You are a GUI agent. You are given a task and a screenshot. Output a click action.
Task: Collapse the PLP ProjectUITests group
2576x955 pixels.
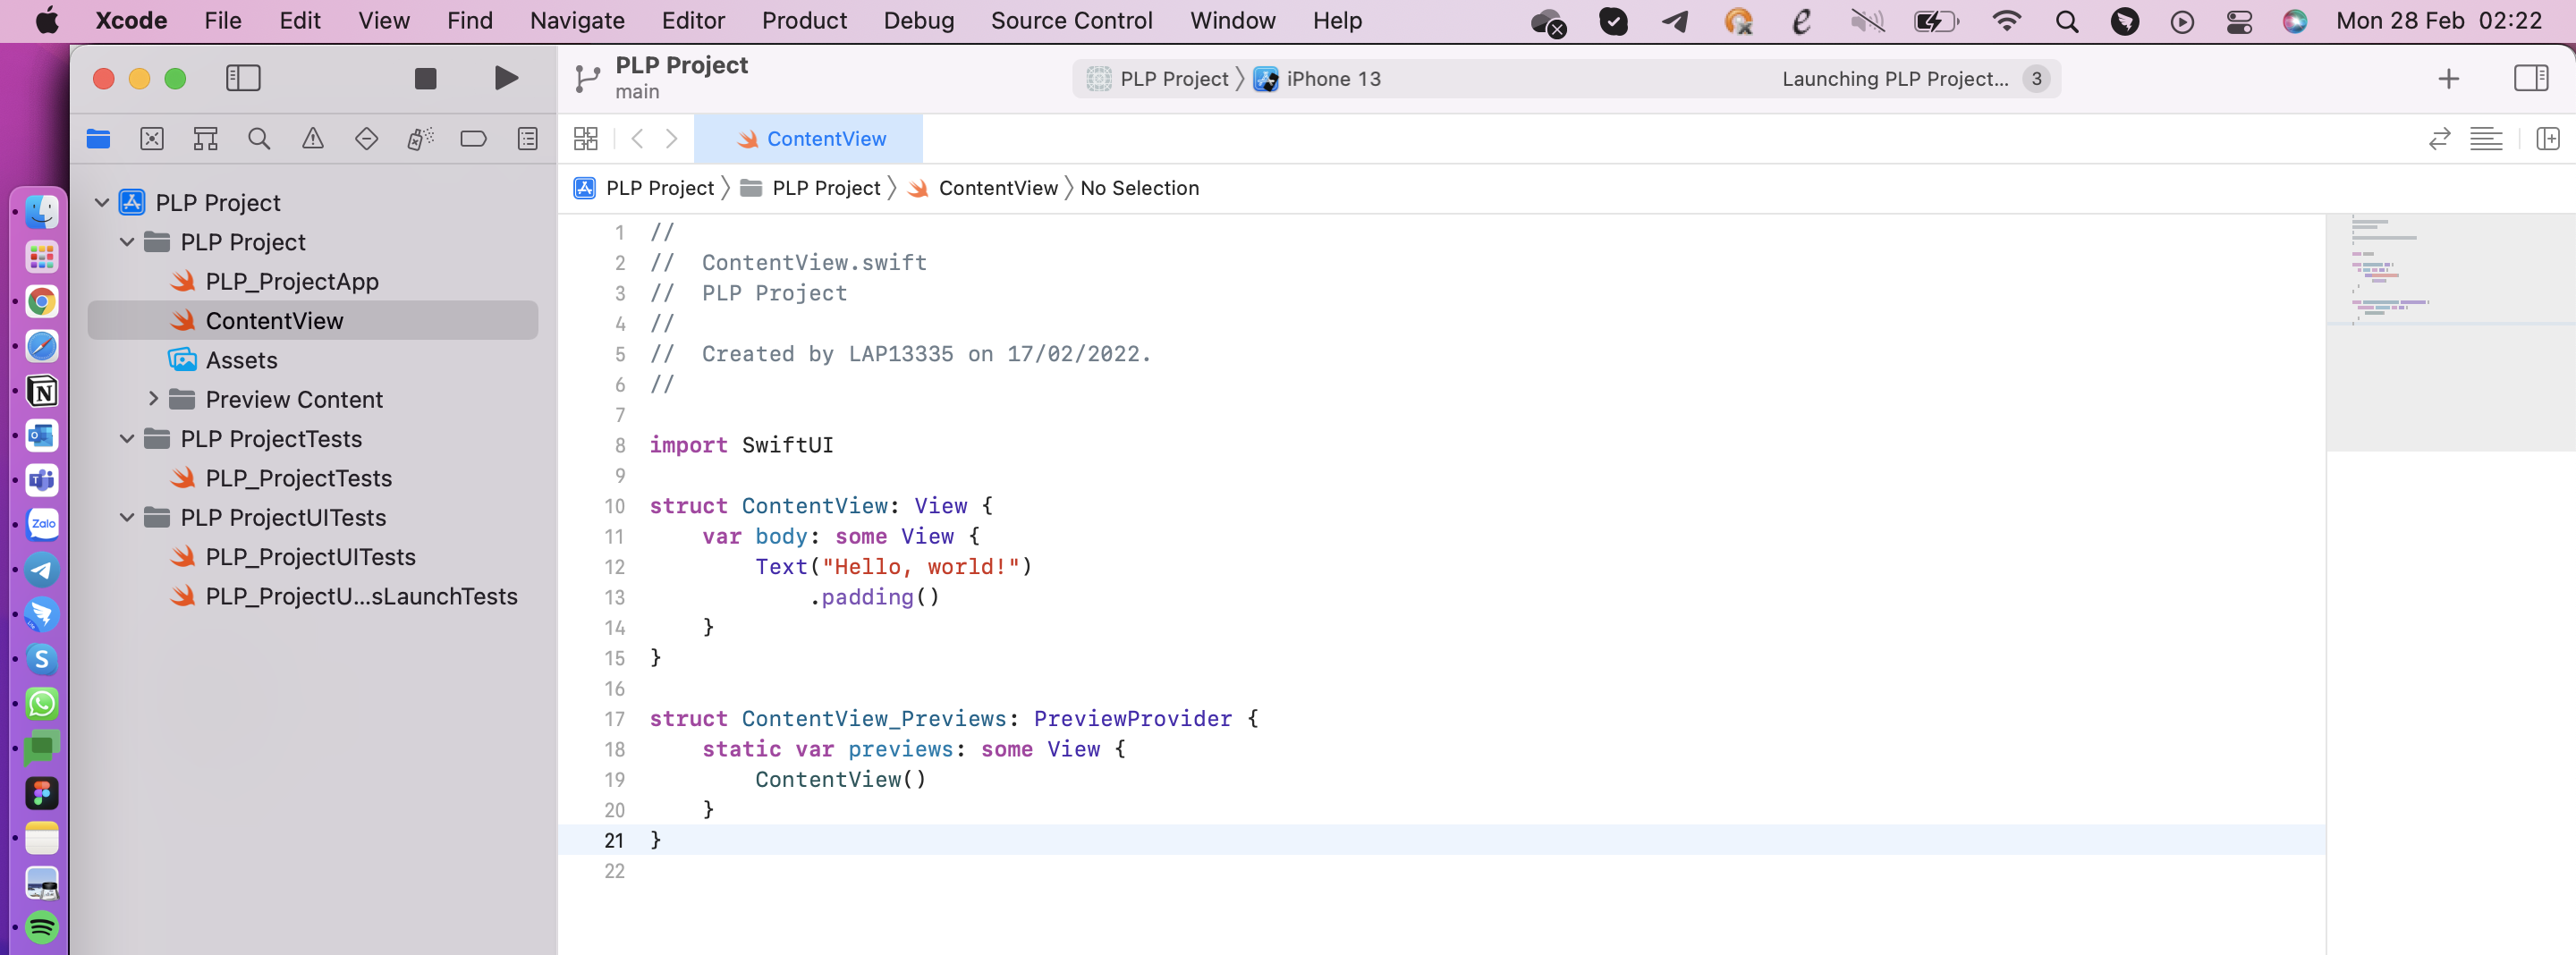[x=127, y=518]
